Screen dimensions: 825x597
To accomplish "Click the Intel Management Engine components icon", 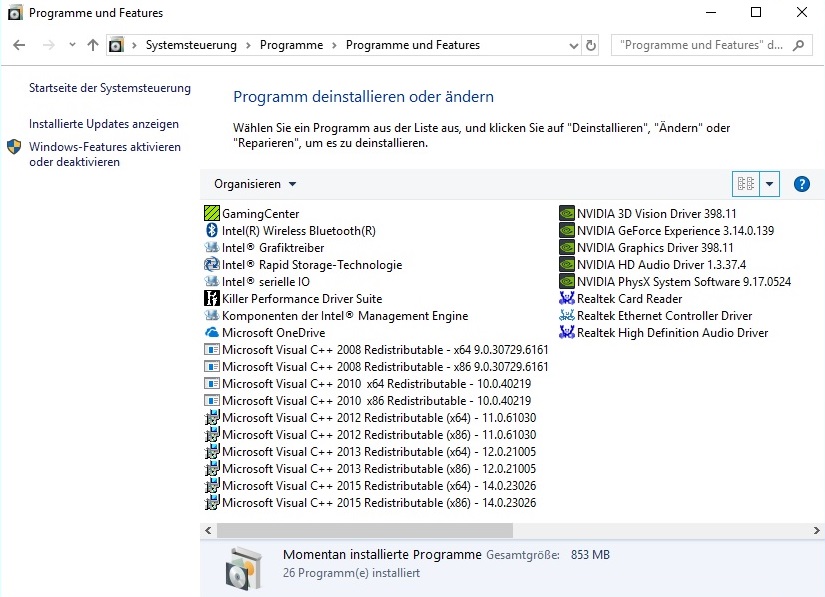I will point(212,316).
